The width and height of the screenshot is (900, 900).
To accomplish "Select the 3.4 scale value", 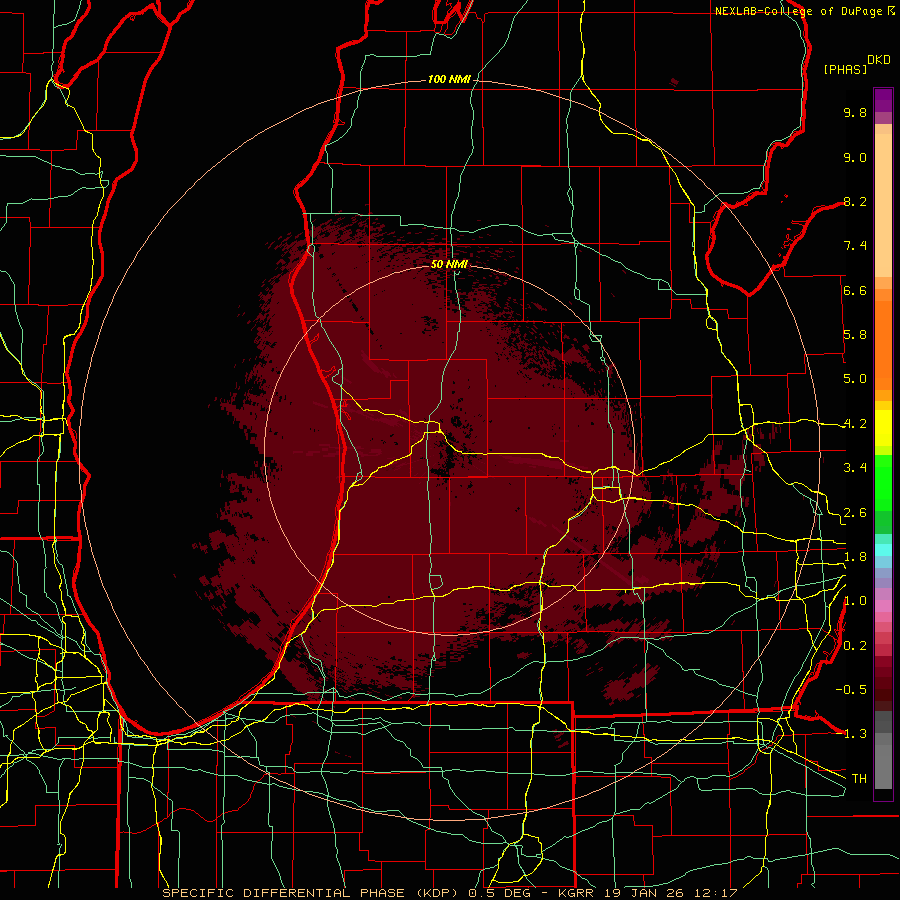I will click(855, 468).
